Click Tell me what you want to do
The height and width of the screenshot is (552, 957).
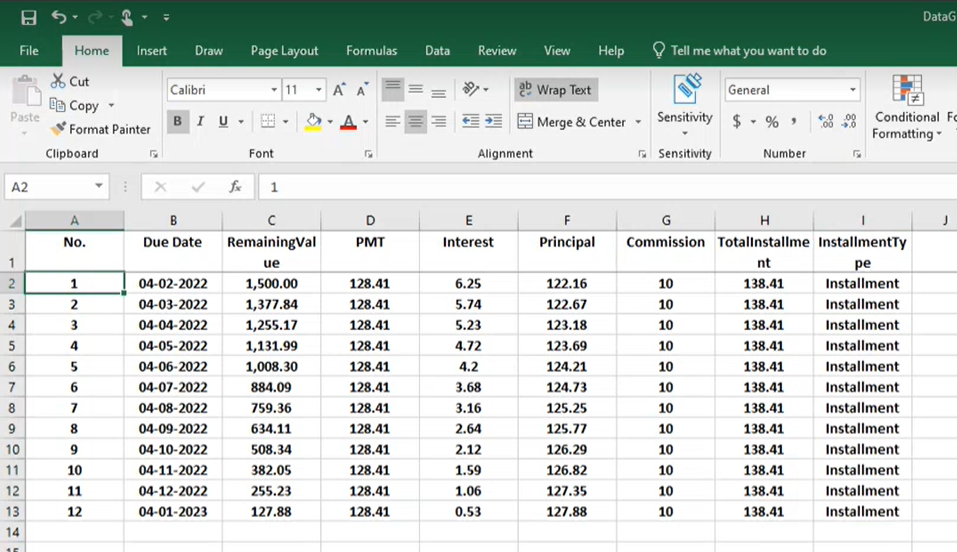click(x=748, y=51)
